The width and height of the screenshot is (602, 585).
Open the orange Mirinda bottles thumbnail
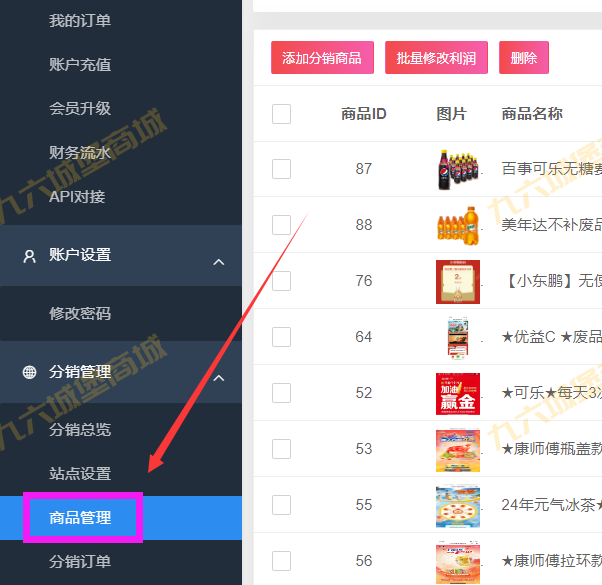pos(458,225)
